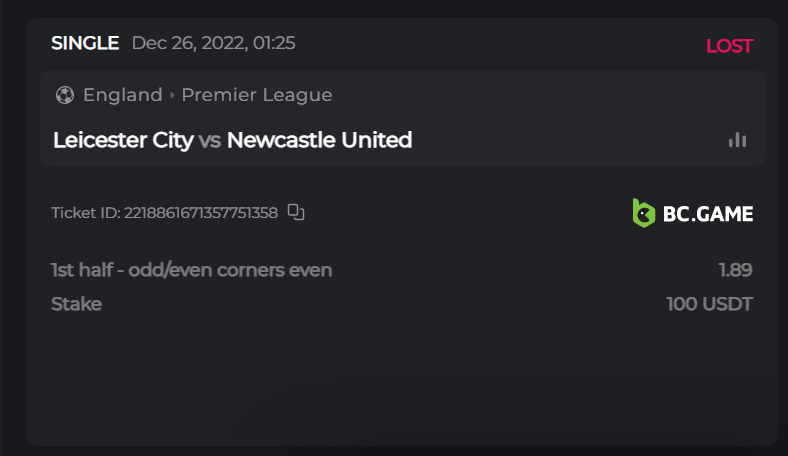788x456 pixels.
Task: Click the Dec 26, 2022 bet date
Action: click(213, 43)
